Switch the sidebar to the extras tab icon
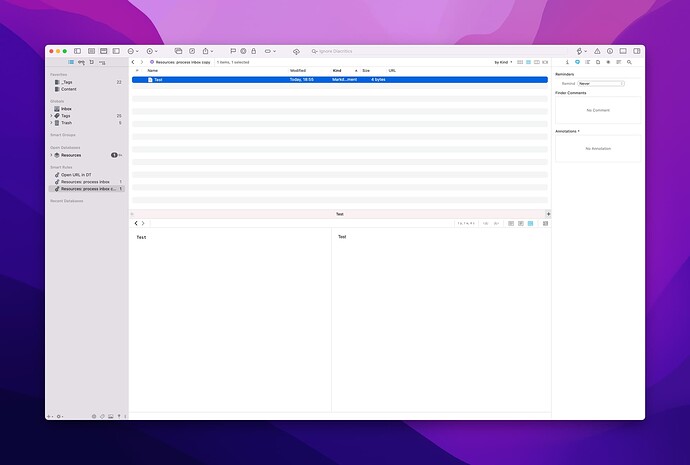690x465 pixels. click(102, 62)
